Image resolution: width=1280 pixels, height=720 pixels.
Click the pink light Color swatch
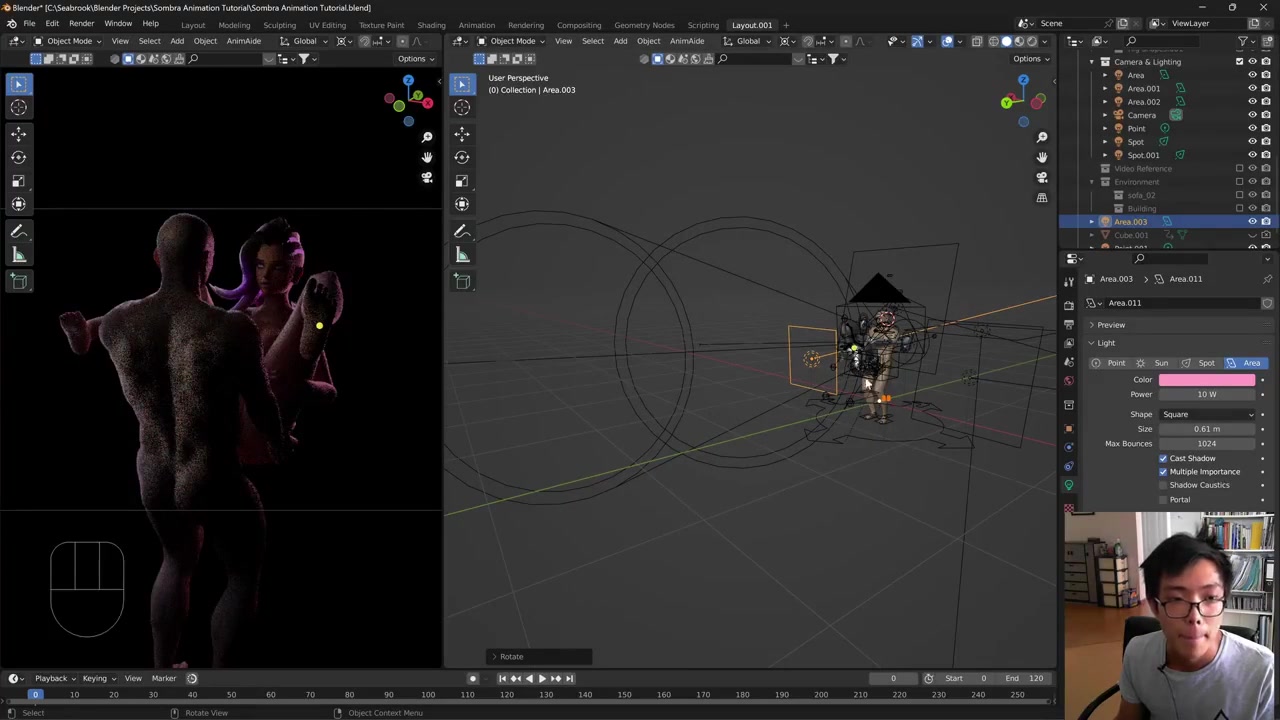(x=1206, y=380)
